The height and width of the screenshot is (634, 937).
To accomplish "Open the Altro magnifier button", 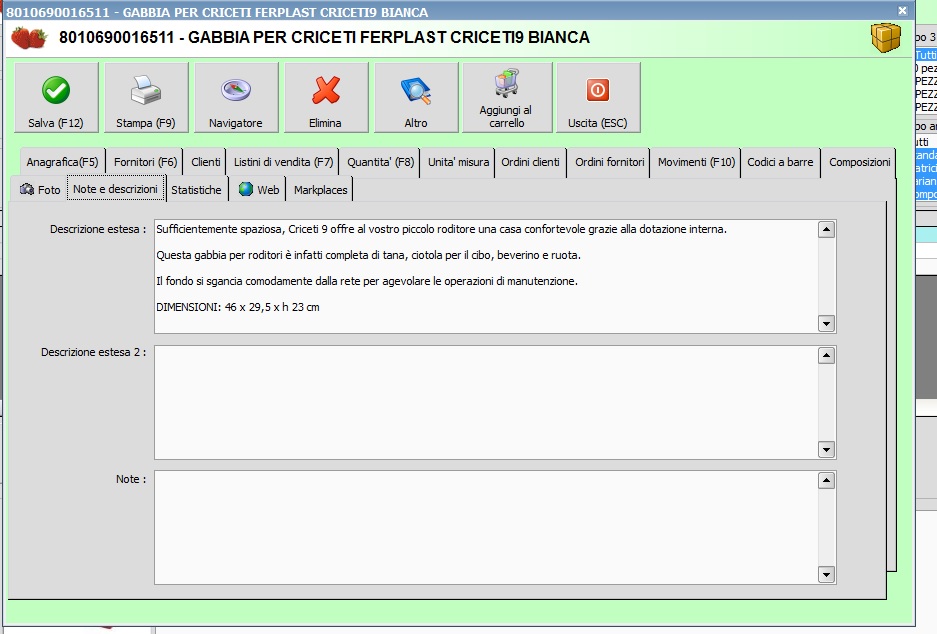I will pyautogui.click(x=416, y=97).
